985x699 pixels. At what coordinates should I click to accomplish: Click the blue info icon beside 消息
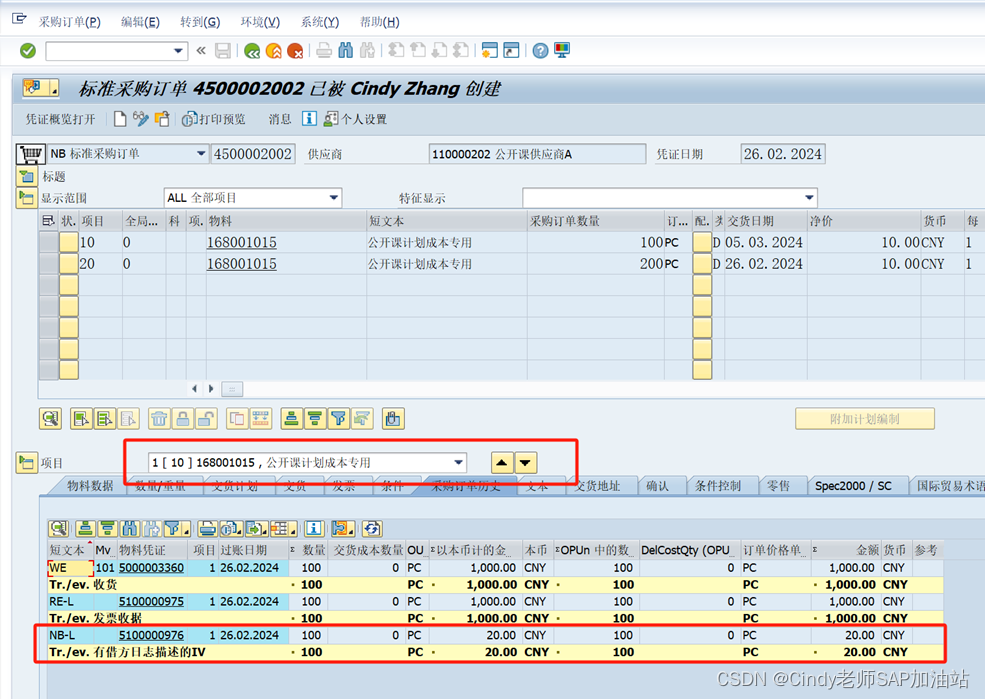pyautogui.click(x=309, y=119)
